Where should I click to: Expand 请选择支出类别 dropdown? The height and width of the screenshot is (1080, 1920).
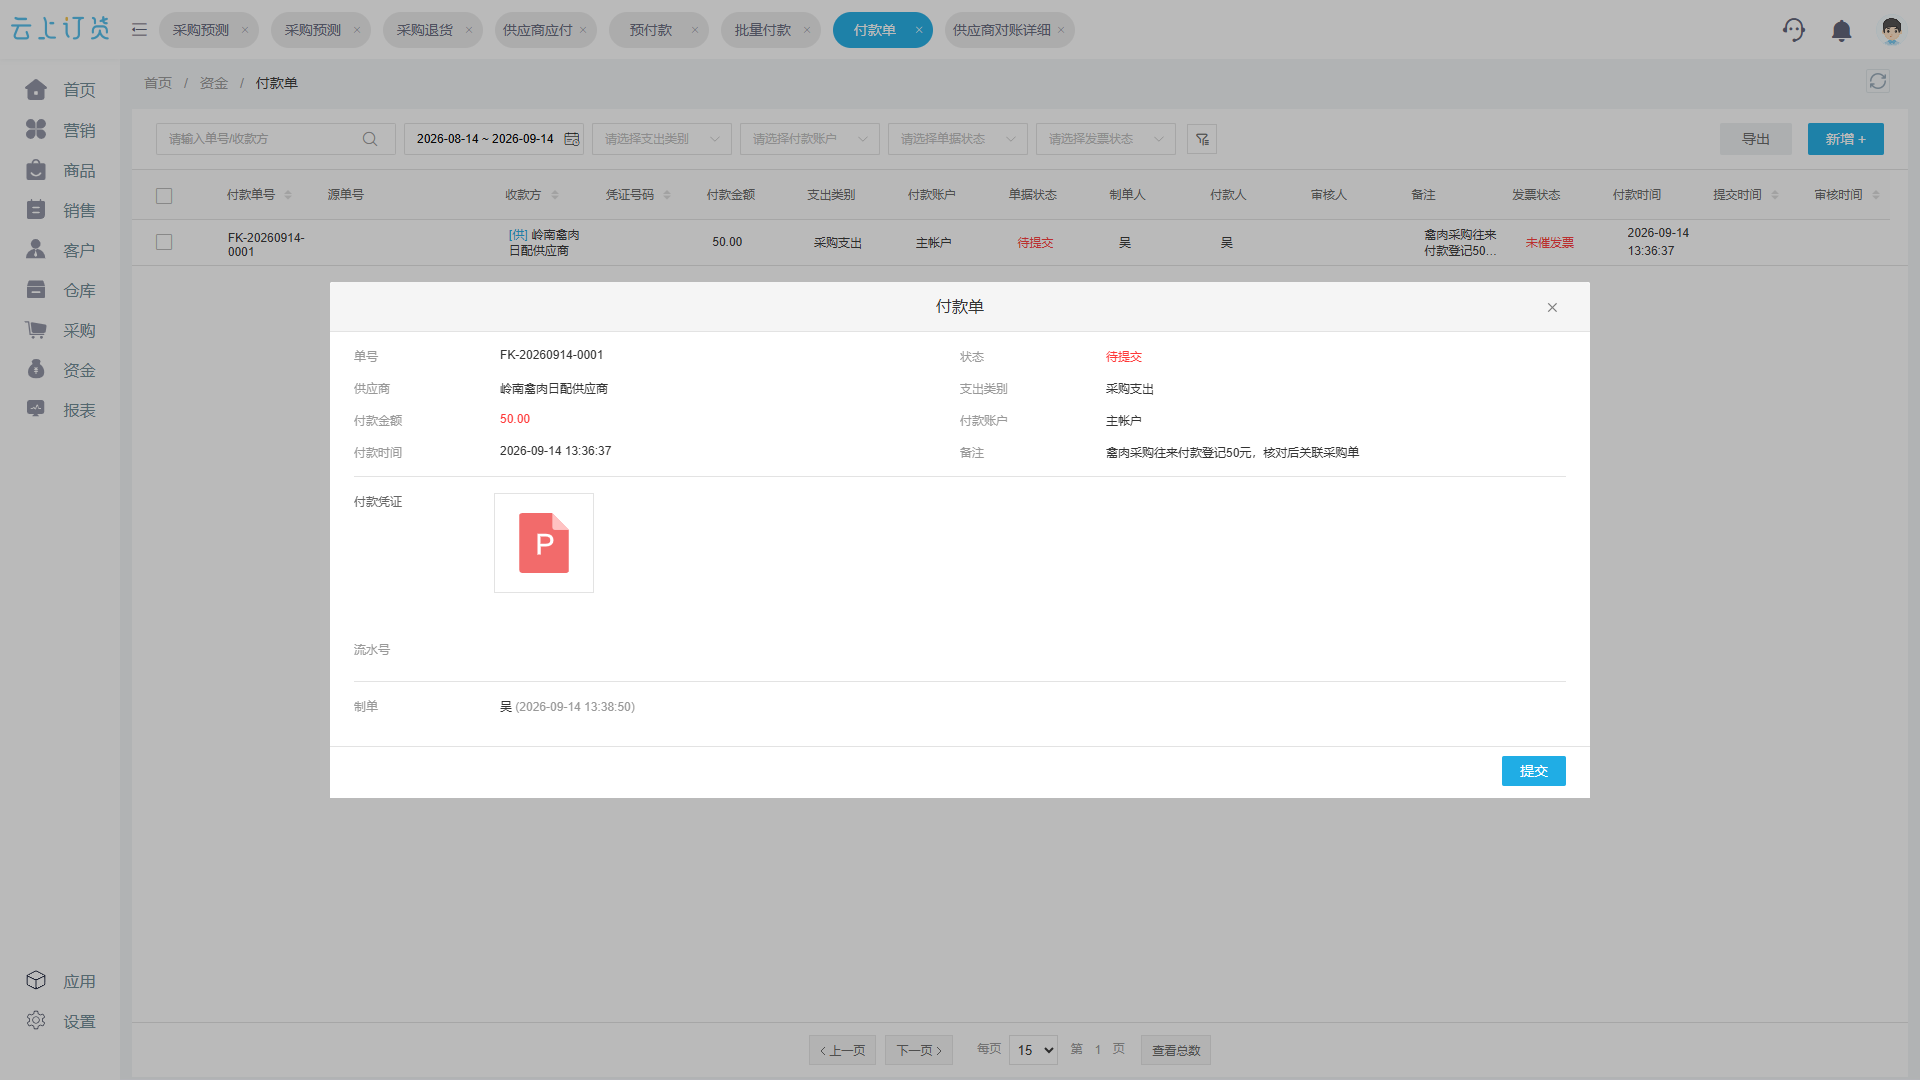pos(662,139)
